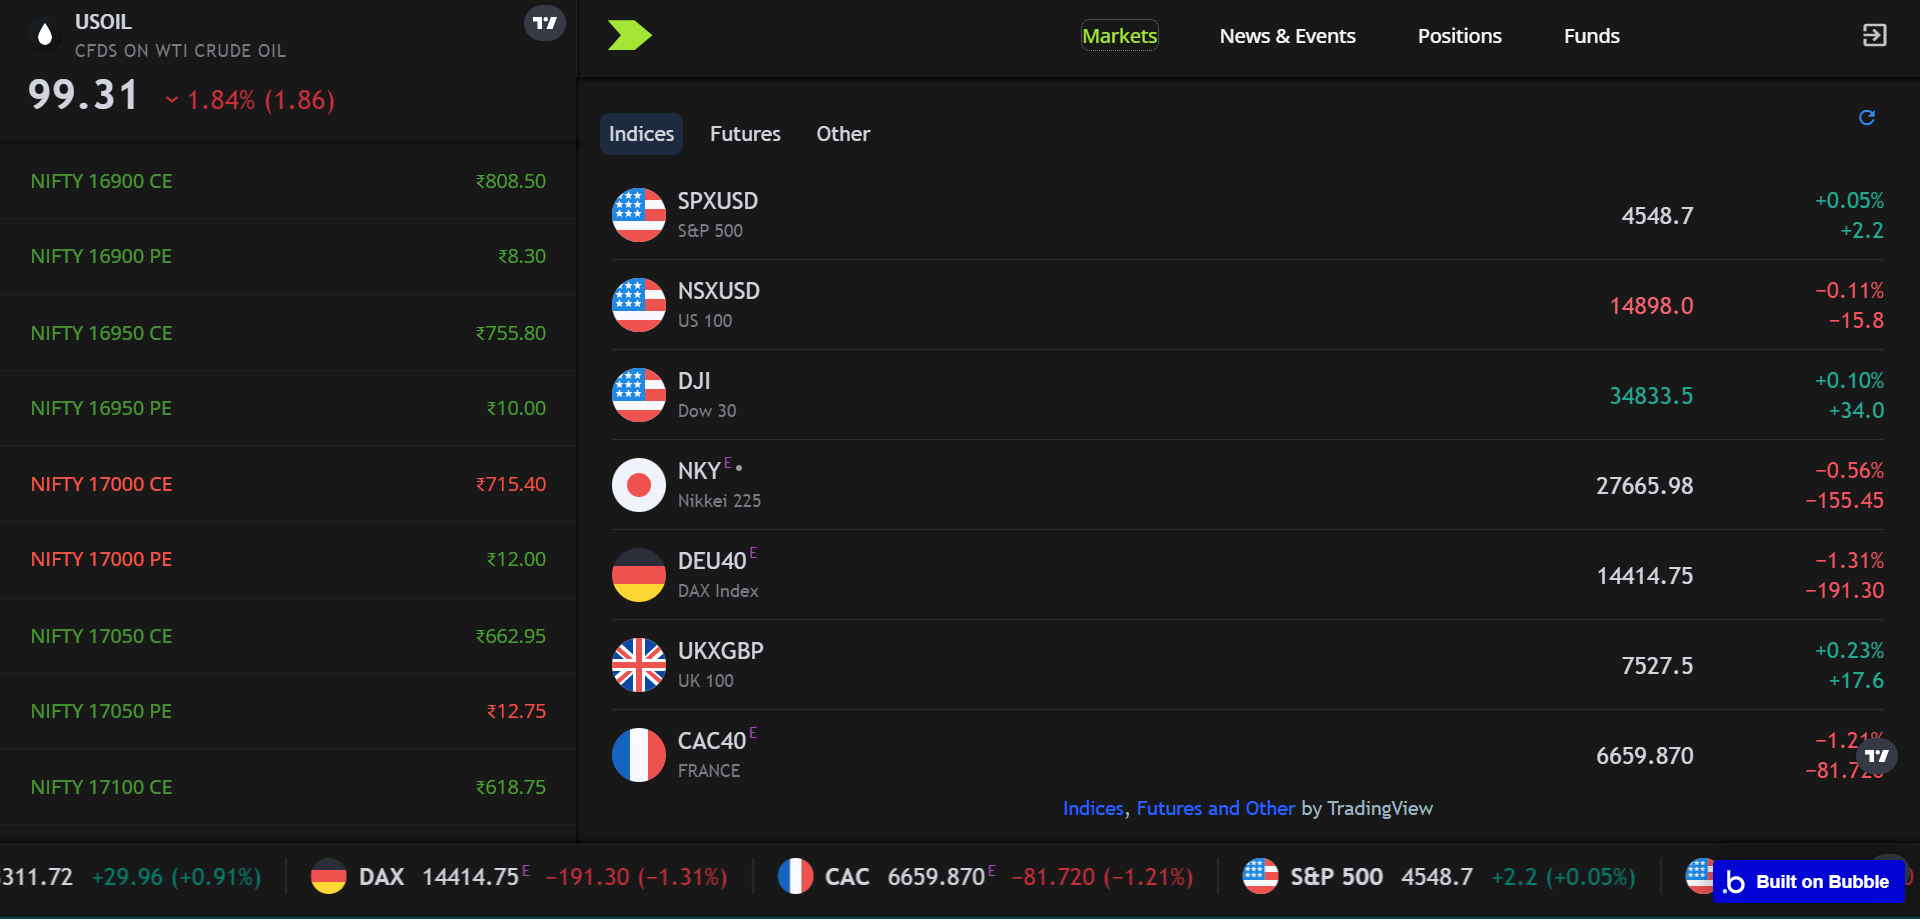Click the green arrow app logo
The image size is (1920, 919).
pos(629,36)
